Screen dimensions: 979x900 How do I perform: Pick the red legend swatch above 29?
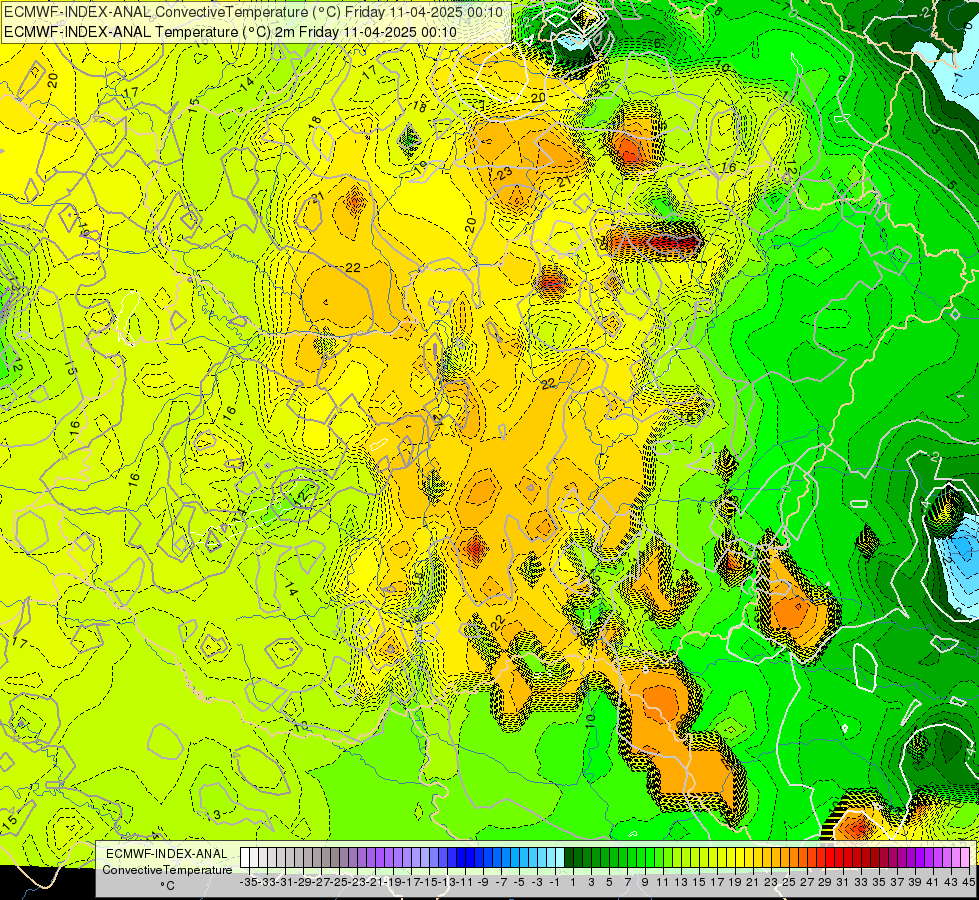[x=821, y=857]
